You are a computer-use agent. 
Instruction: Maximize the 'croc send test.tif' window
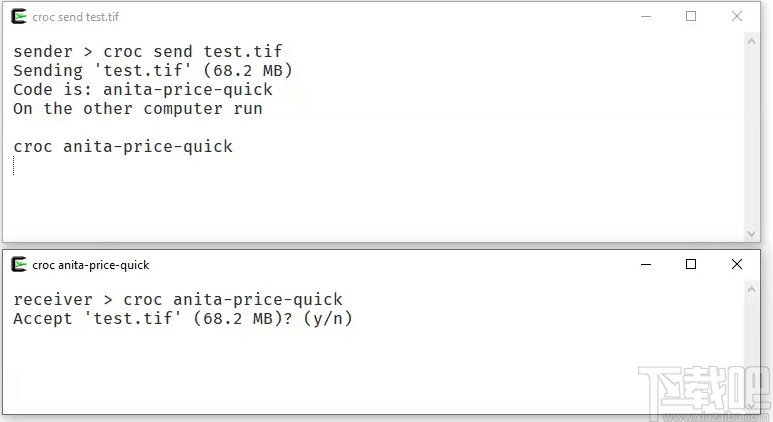coord(691,17)
